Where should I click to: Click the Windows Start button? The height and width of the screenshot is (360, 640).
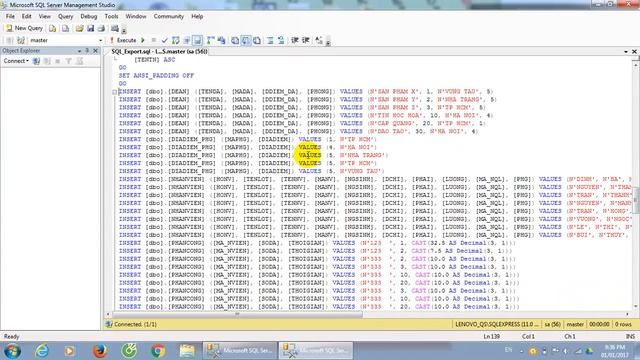click(x=12, y=351)
